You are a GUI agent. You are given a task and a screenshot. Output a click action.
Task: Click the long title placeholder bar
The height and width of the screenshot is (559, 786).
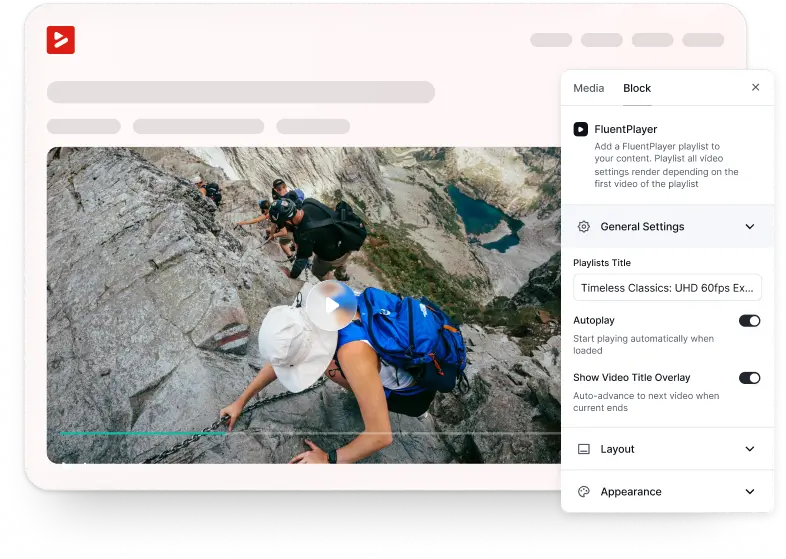coord(240,92)
